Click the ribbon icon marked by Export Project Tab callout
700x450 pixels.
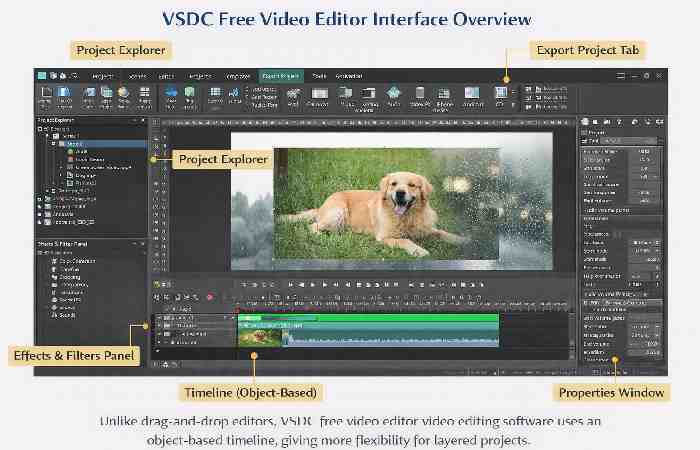(501, 92)
